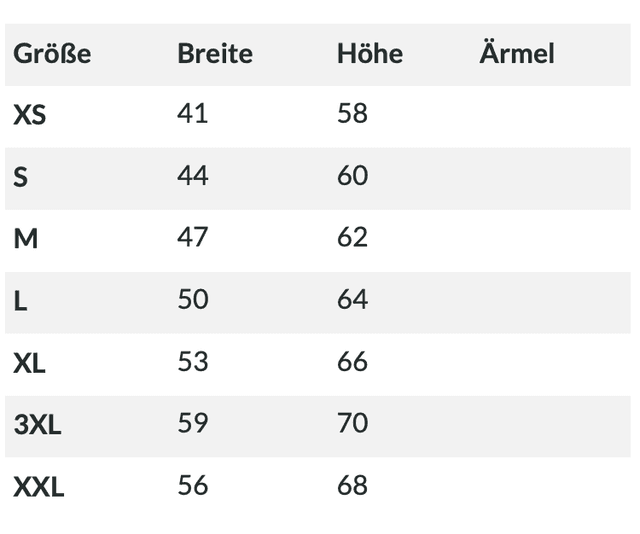Select the XL size label

click(30, 363)
